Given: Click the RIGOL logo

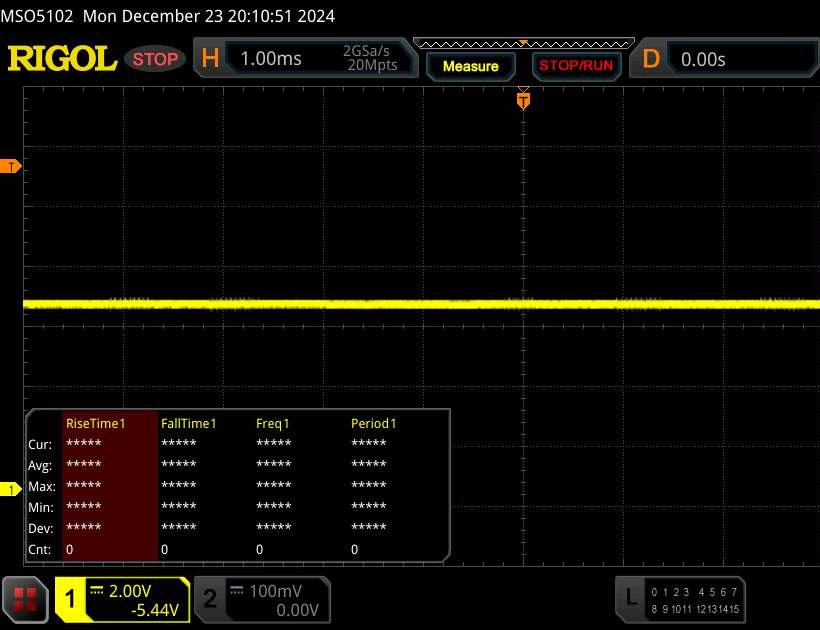Looking at the screenshot, I should click(x=62, y=59).
